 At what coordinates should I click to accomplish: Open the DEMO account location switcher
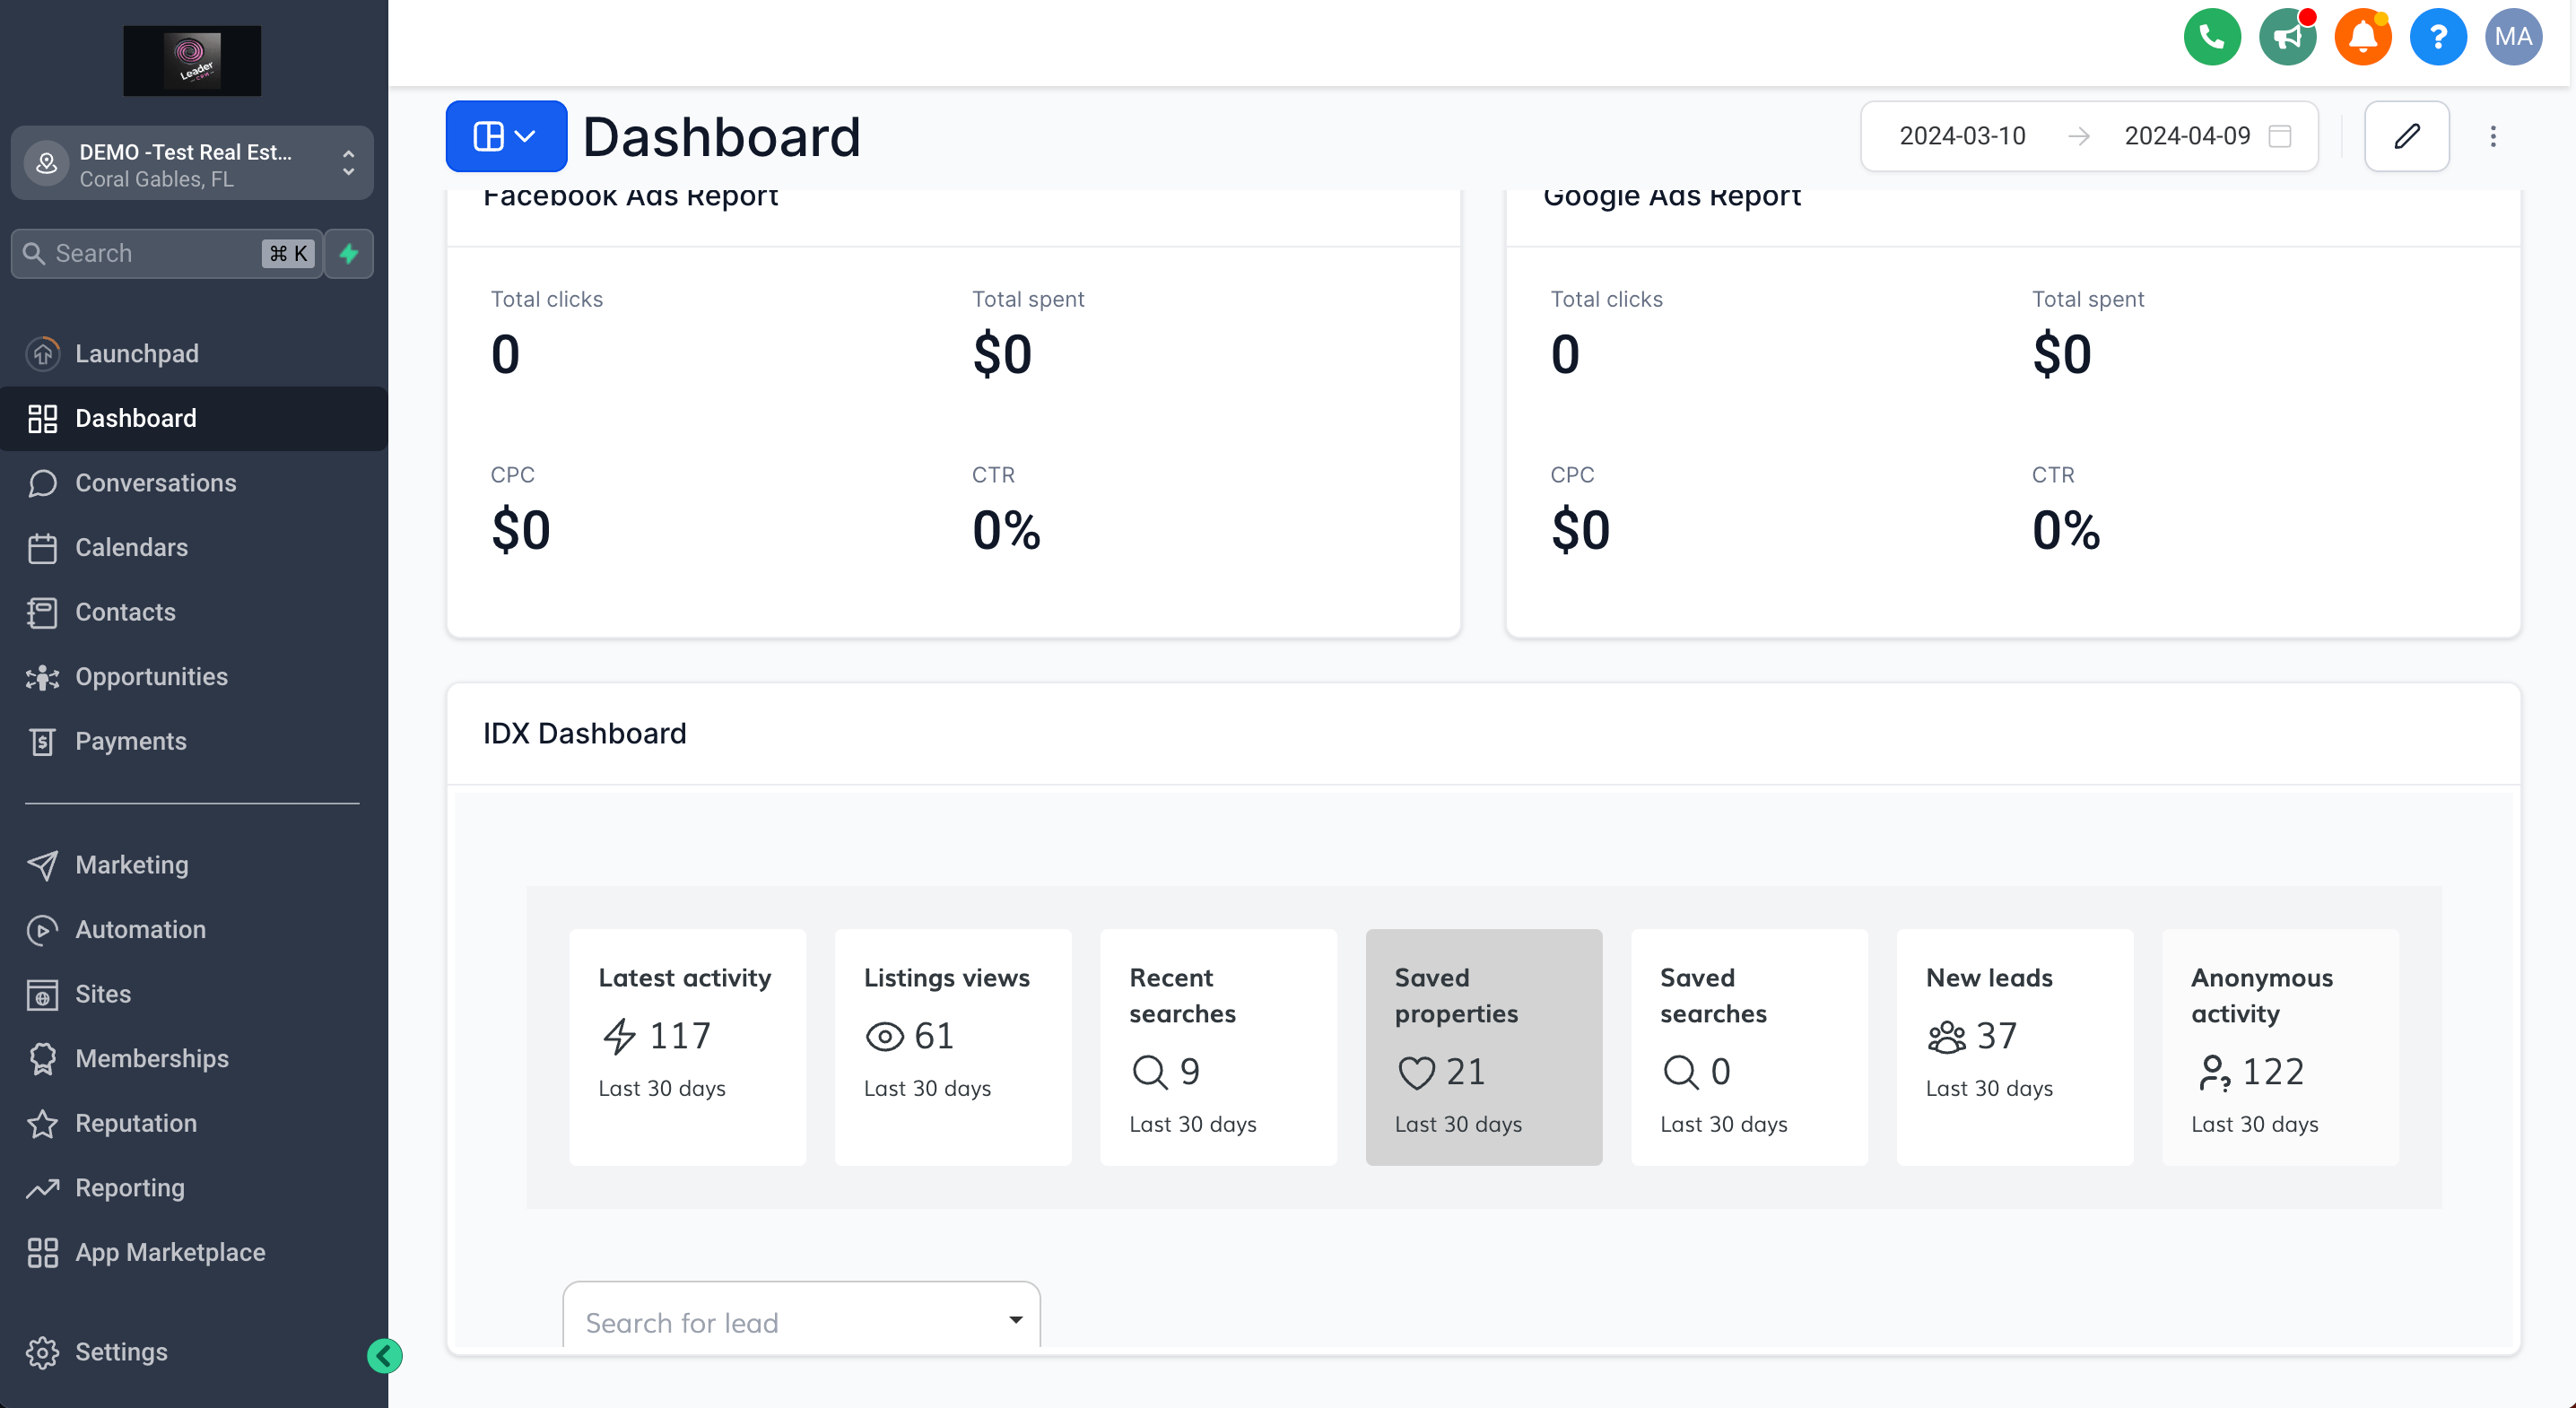(x=192, y=164)
